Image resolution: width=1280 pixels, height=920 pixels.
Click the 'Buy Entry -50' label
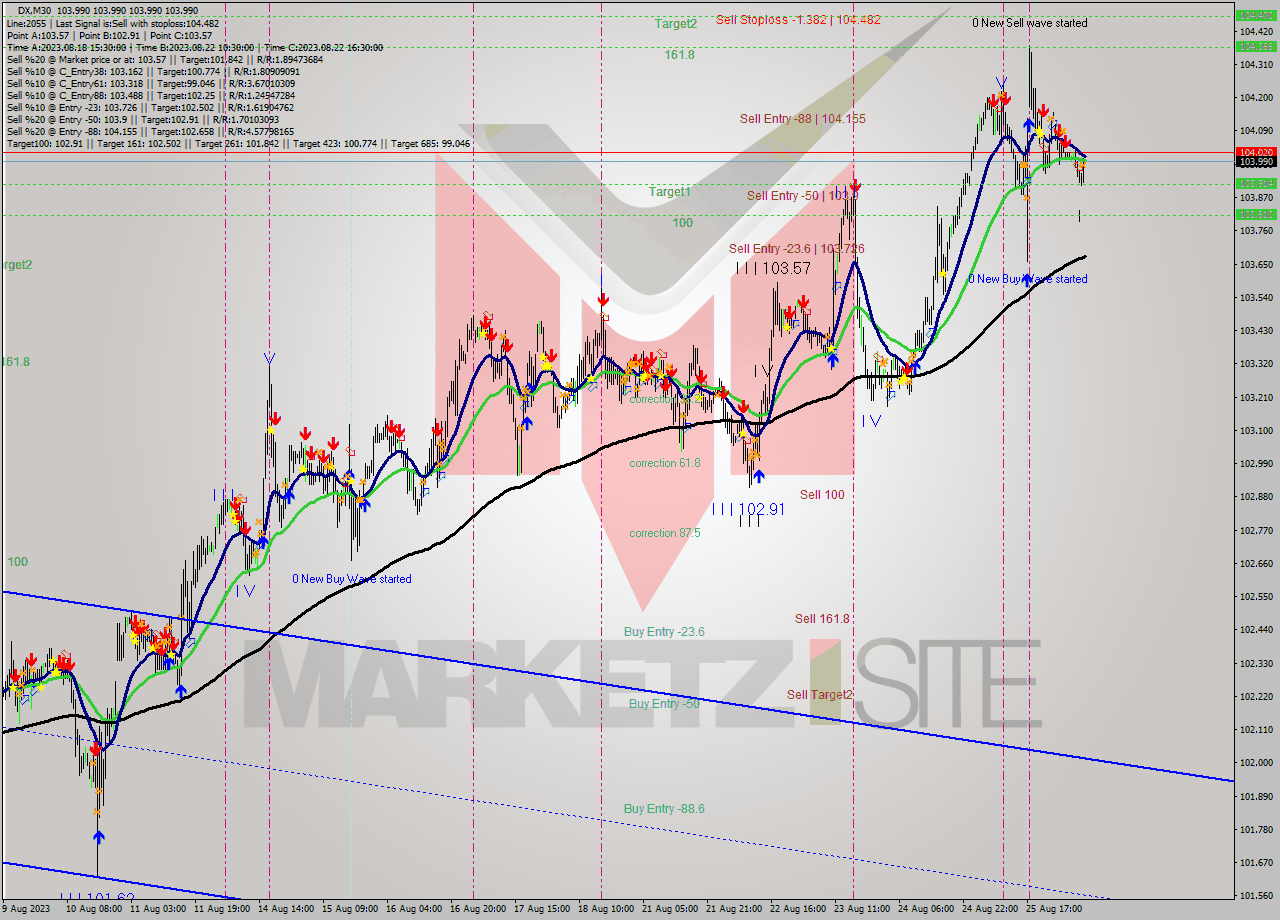coord(664,704)
